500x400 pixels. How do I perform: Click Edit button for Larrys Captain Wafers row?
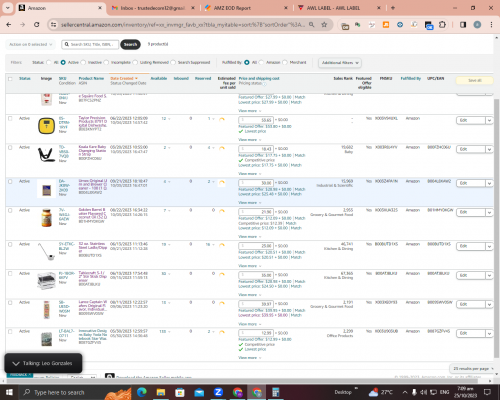point(471,304)
